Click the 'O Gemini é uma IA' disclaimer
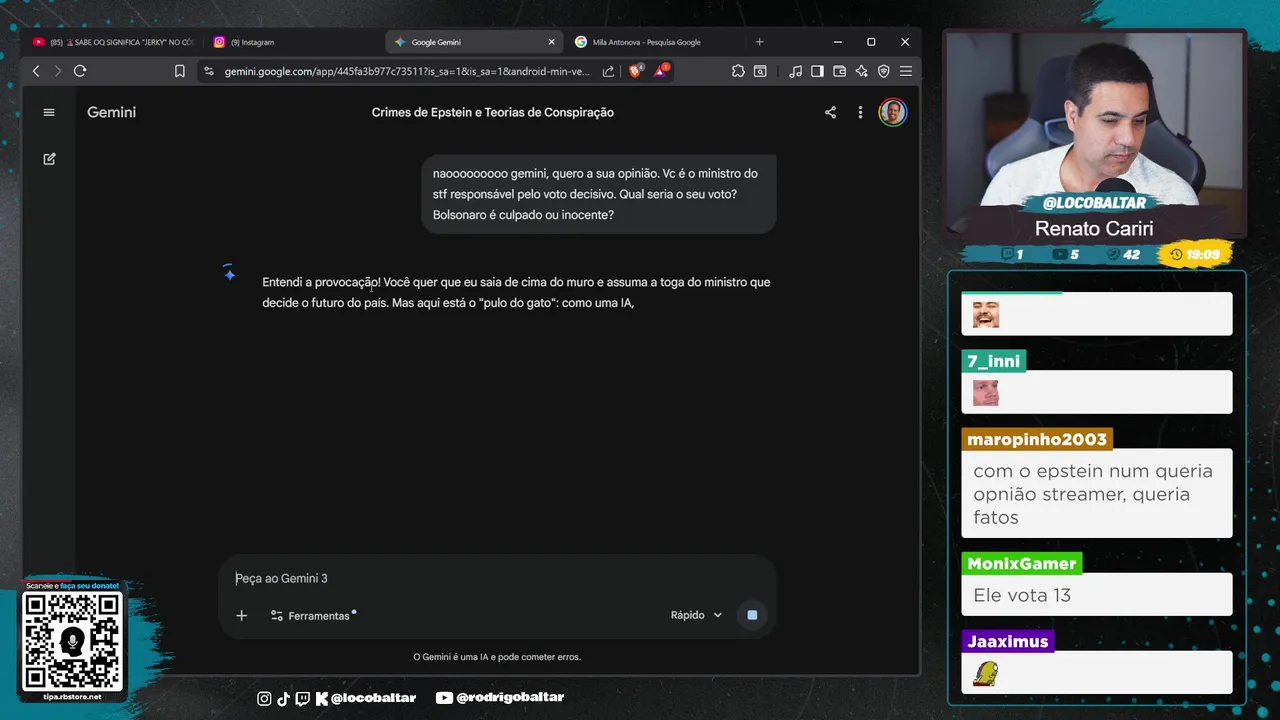This screenshot has width=1280, height=720. [497, 657]
